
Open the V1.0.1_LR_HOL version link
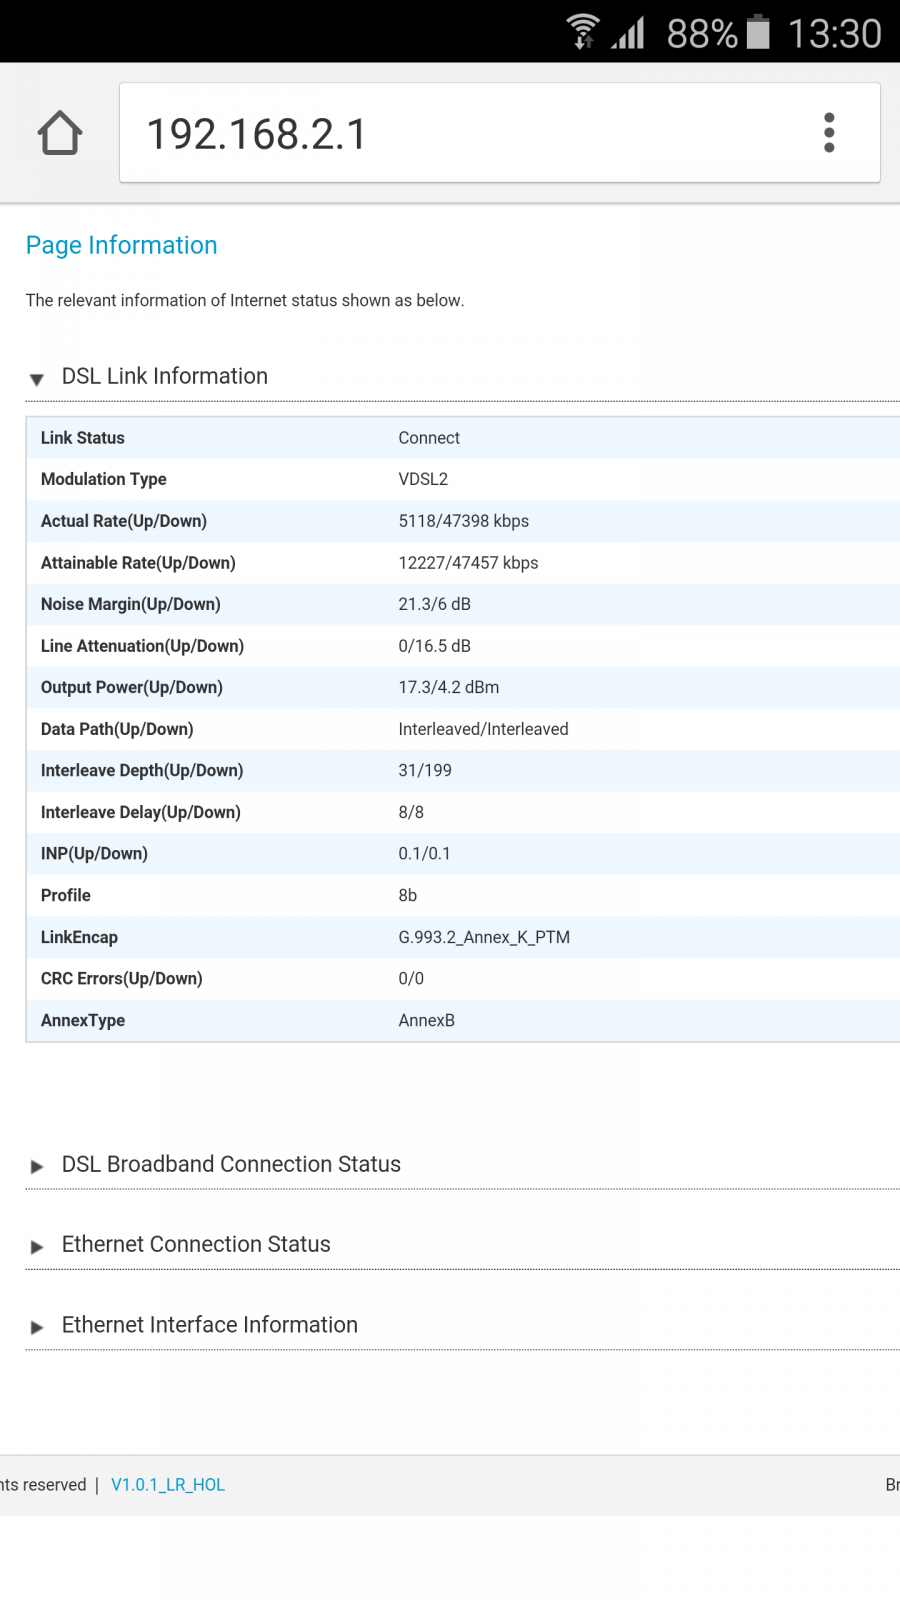tap(168, 1485)
